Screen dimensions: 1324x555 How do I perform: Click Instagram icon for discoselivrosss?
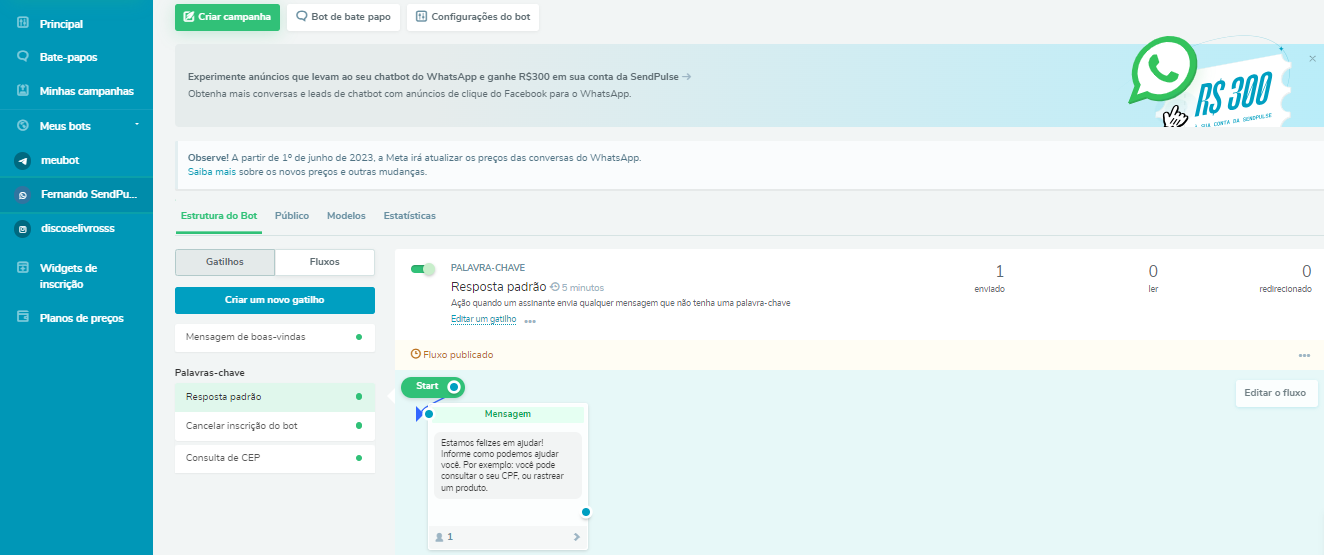22,229
